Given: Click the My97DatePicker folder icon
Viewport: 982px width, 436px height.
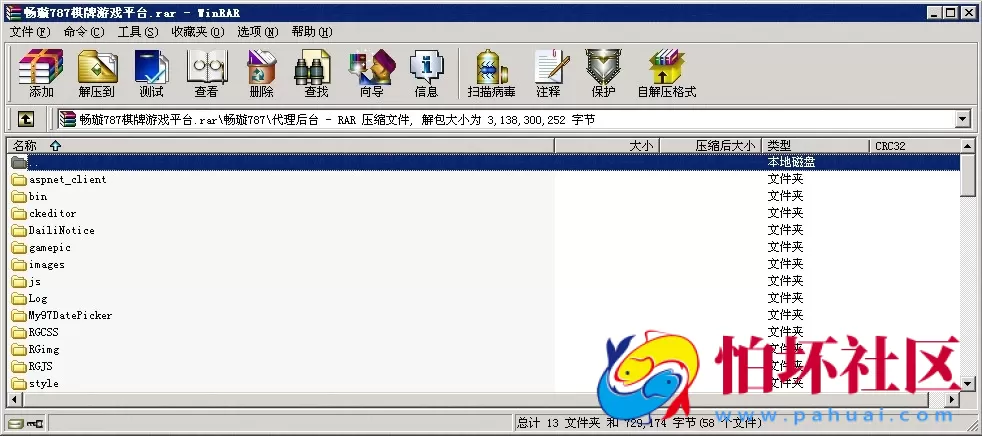Looking at the screenshot, I should point(19,315).
